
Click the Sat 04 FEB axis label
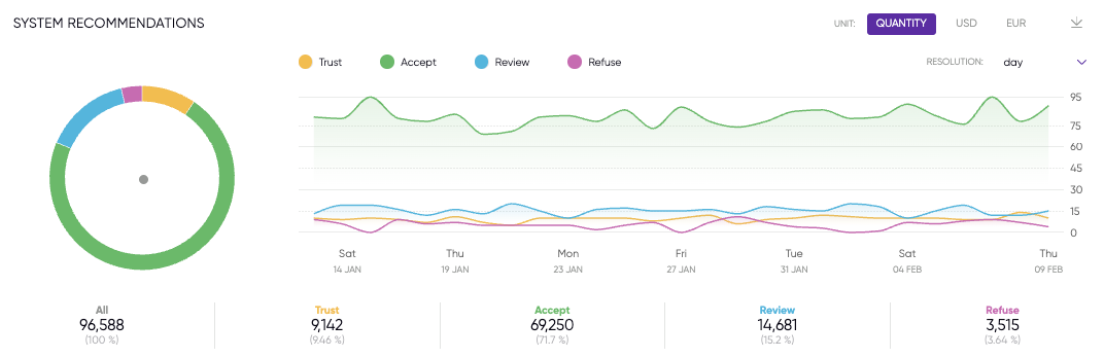pos(907,261)
